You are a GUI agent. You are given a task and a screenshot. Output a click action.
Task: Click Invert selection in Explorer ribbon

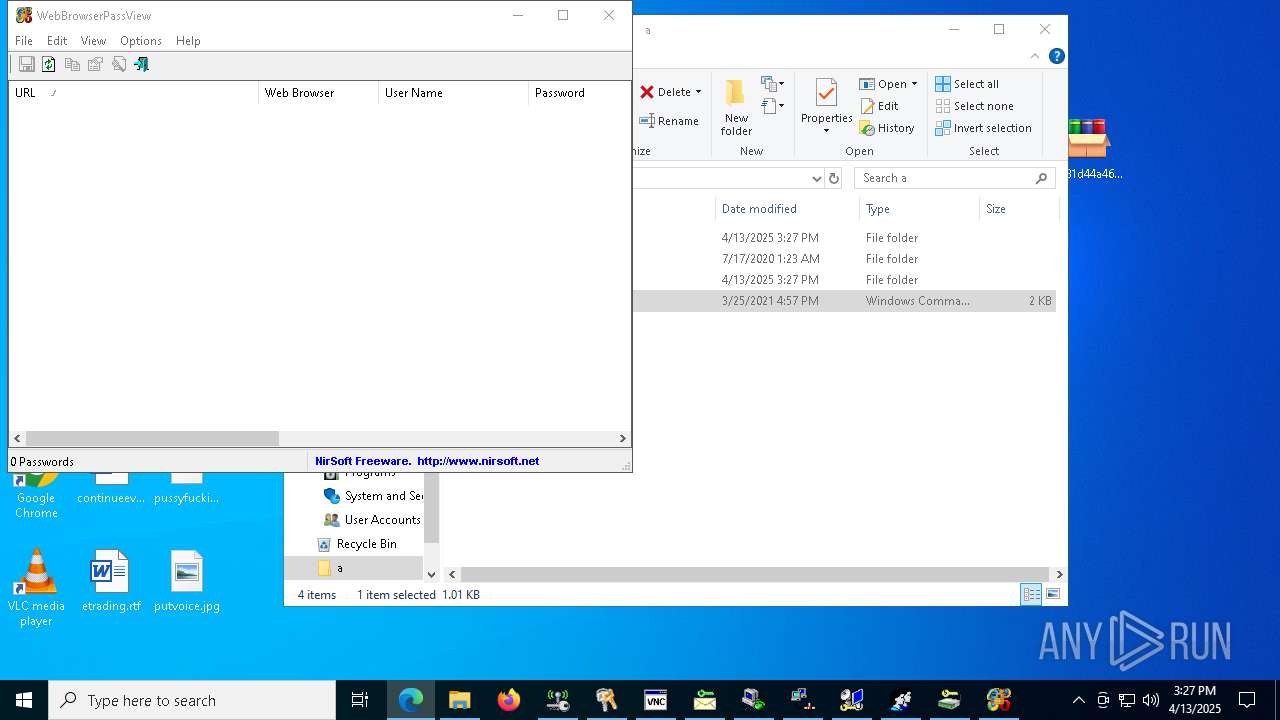(983, 128)
